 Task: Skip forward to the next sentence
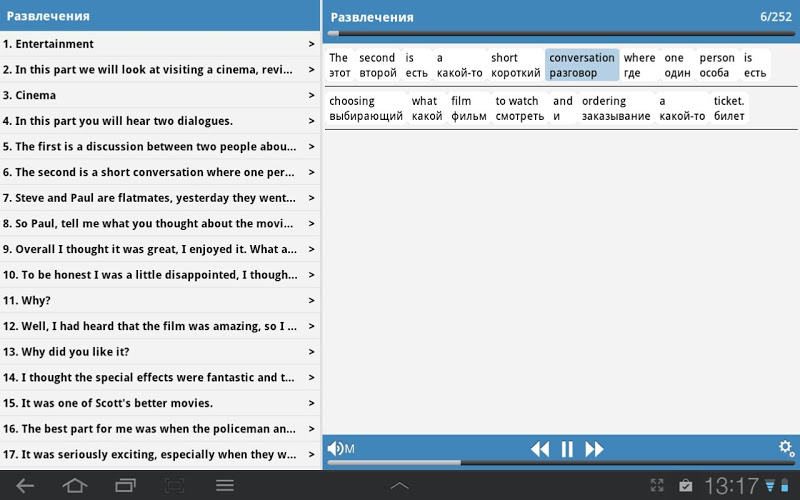594,449
